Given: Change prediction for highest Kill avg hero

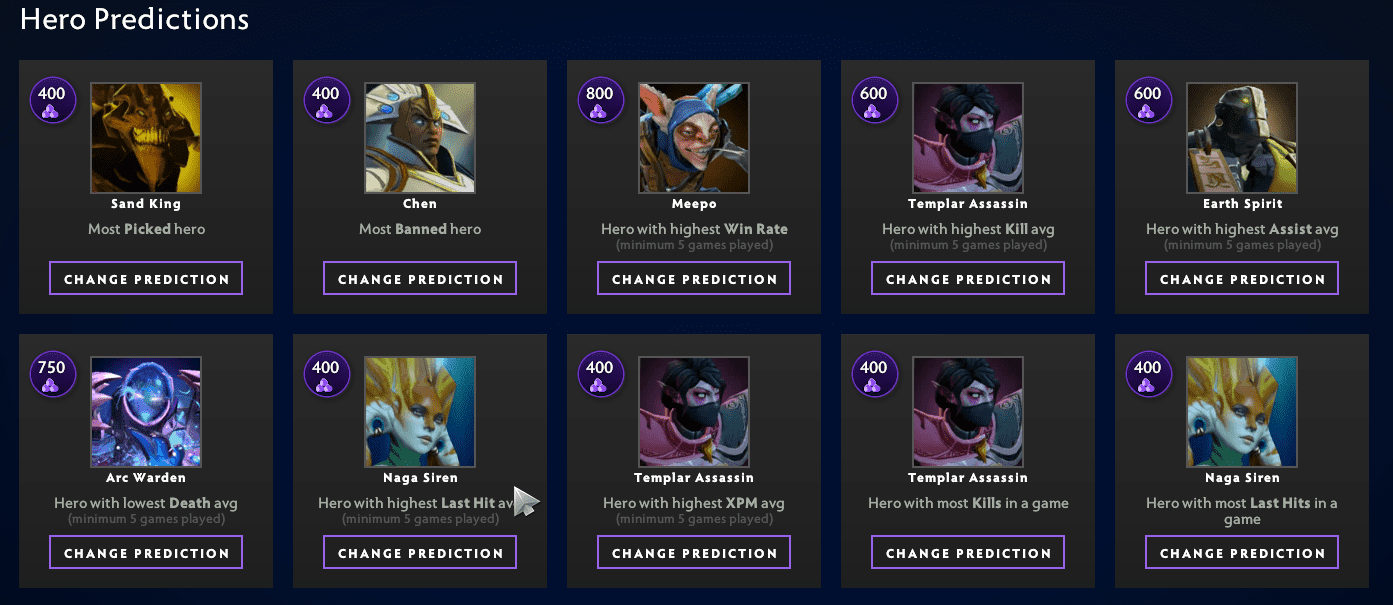Looking at the screenshot, I should pos(968,279).
